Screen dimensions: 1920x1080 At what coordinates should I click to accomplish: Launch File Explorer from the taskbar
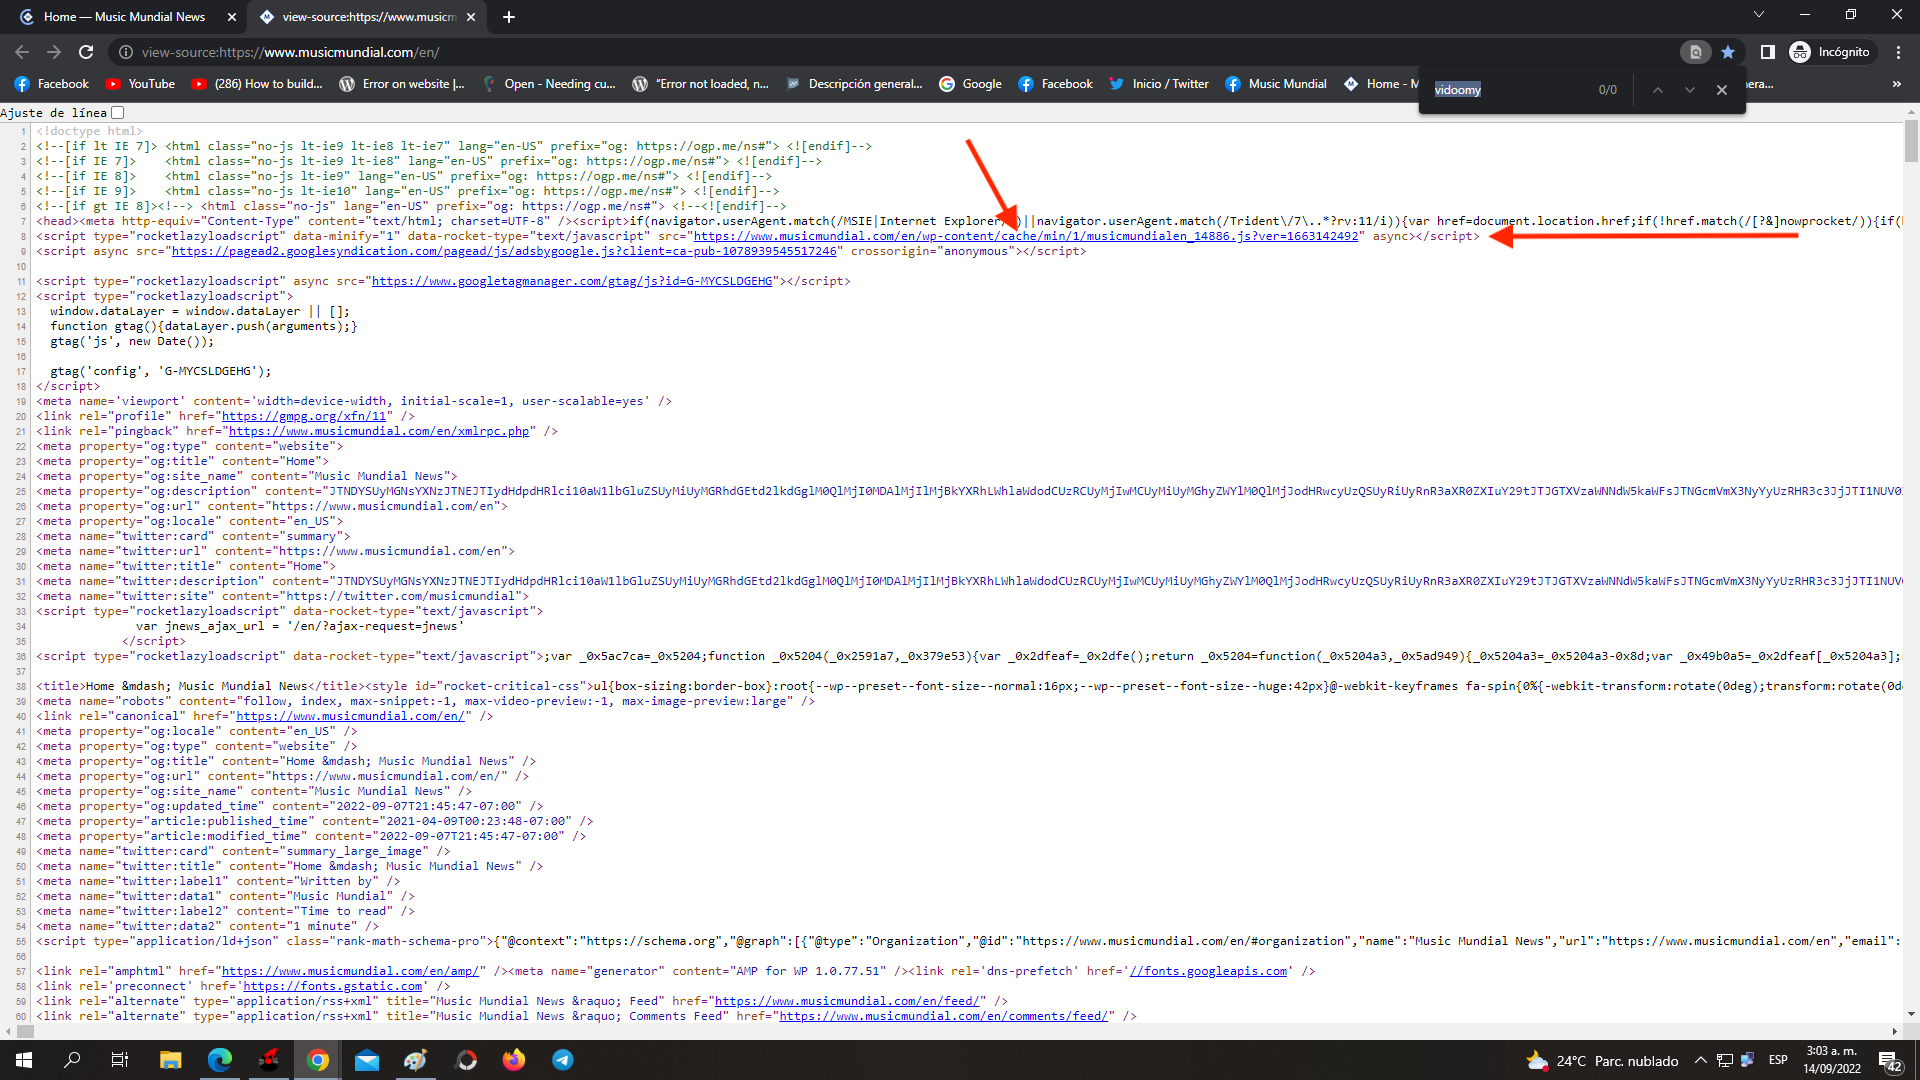(170, 1060)
